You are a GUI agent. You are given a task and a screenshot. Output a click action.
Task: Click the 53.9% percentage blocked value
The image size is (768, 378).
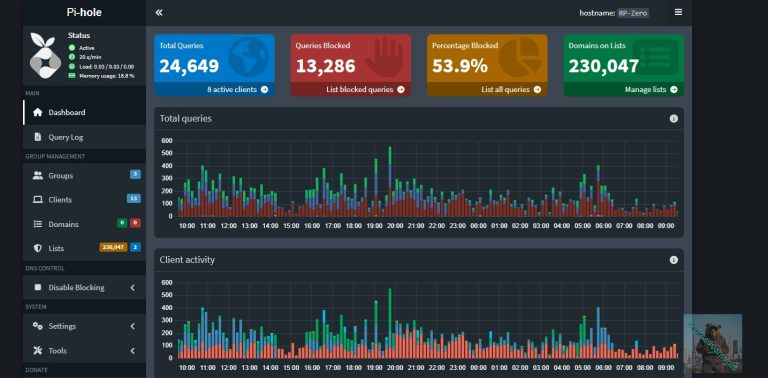point(459,66)
